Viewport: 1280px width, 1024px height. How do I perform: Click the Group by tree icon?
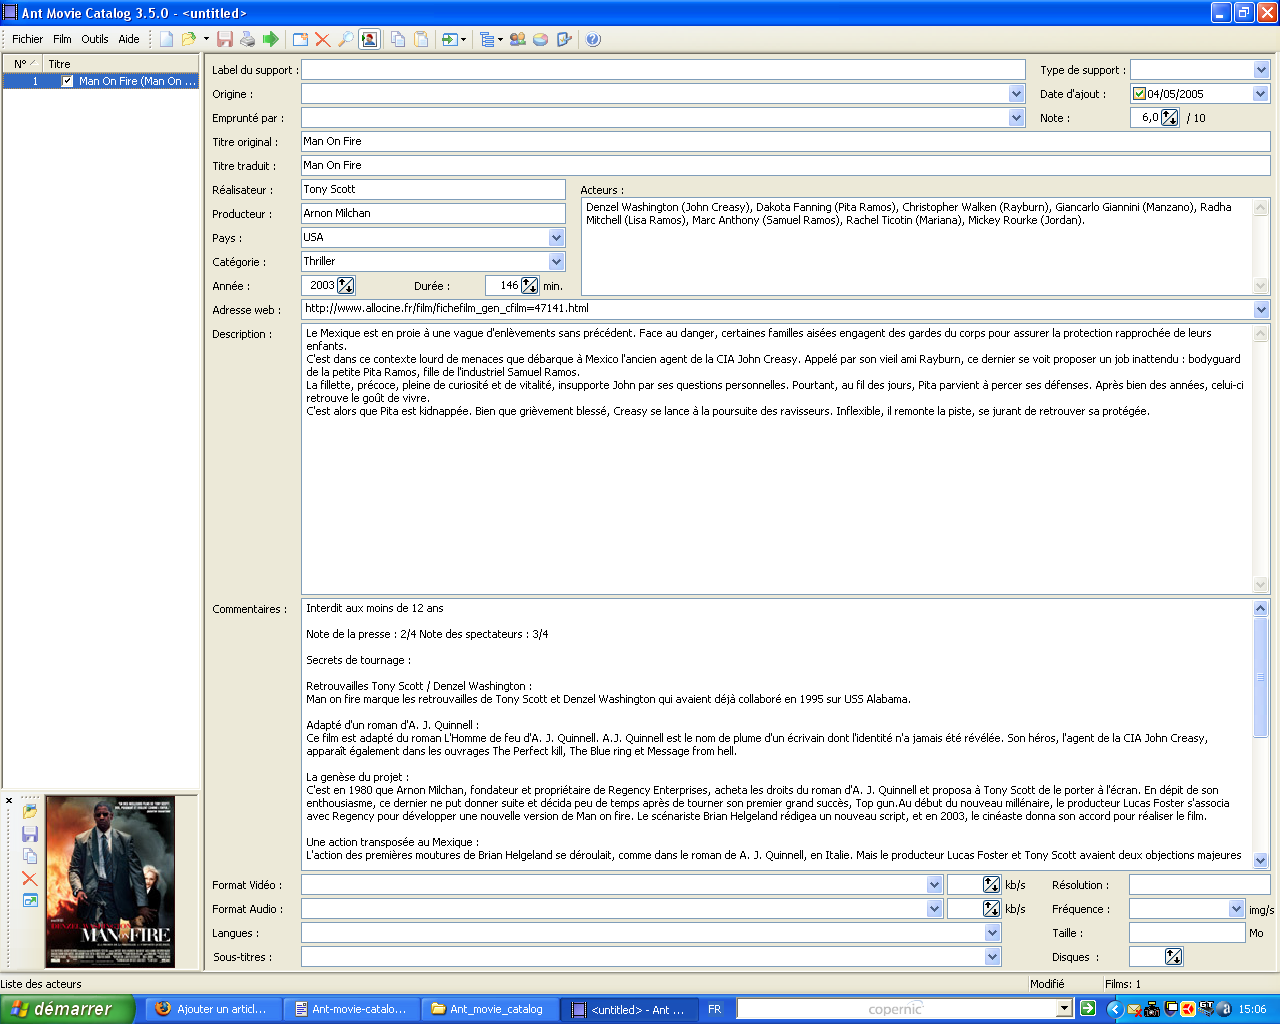coord(486,39)
